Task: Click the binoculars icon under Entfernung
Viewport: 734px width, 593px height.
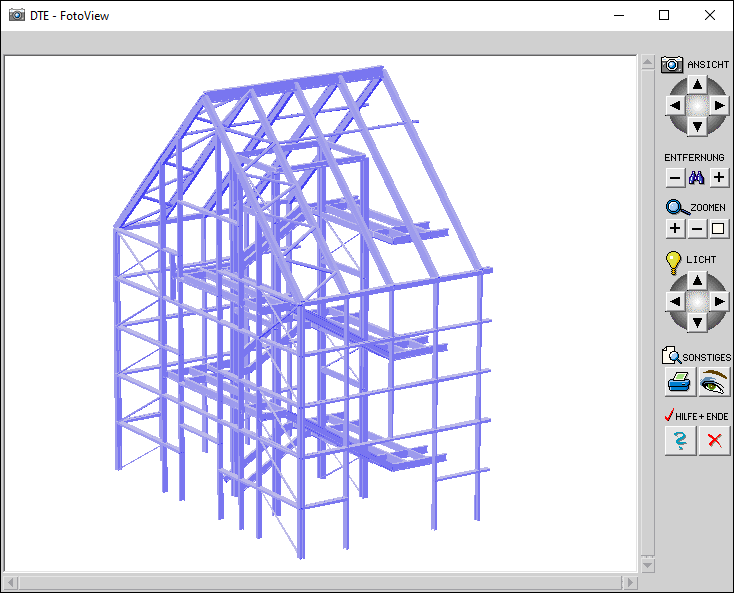Action: (697, 178)
